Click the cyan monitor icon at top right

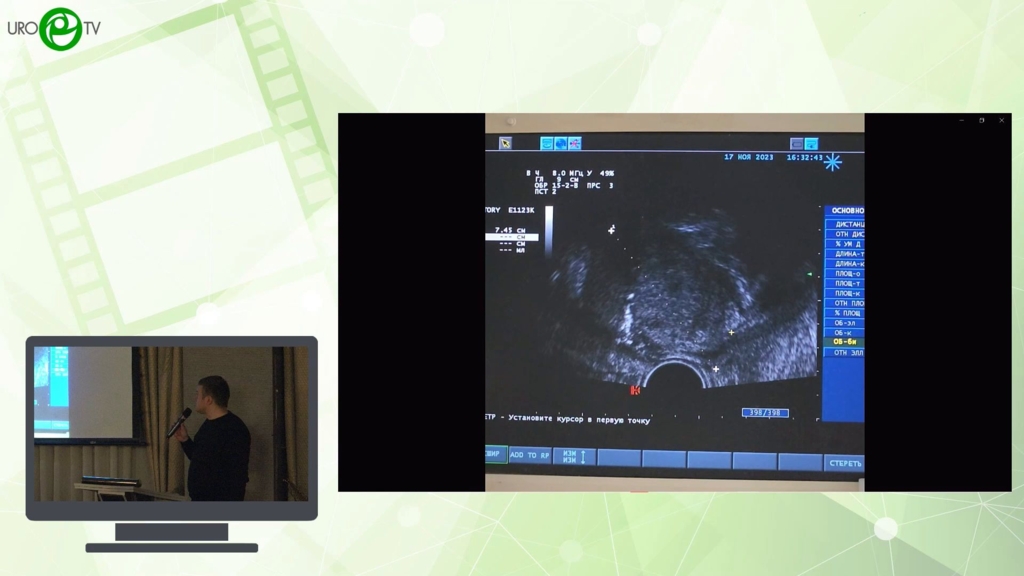[x=811, y=144]
